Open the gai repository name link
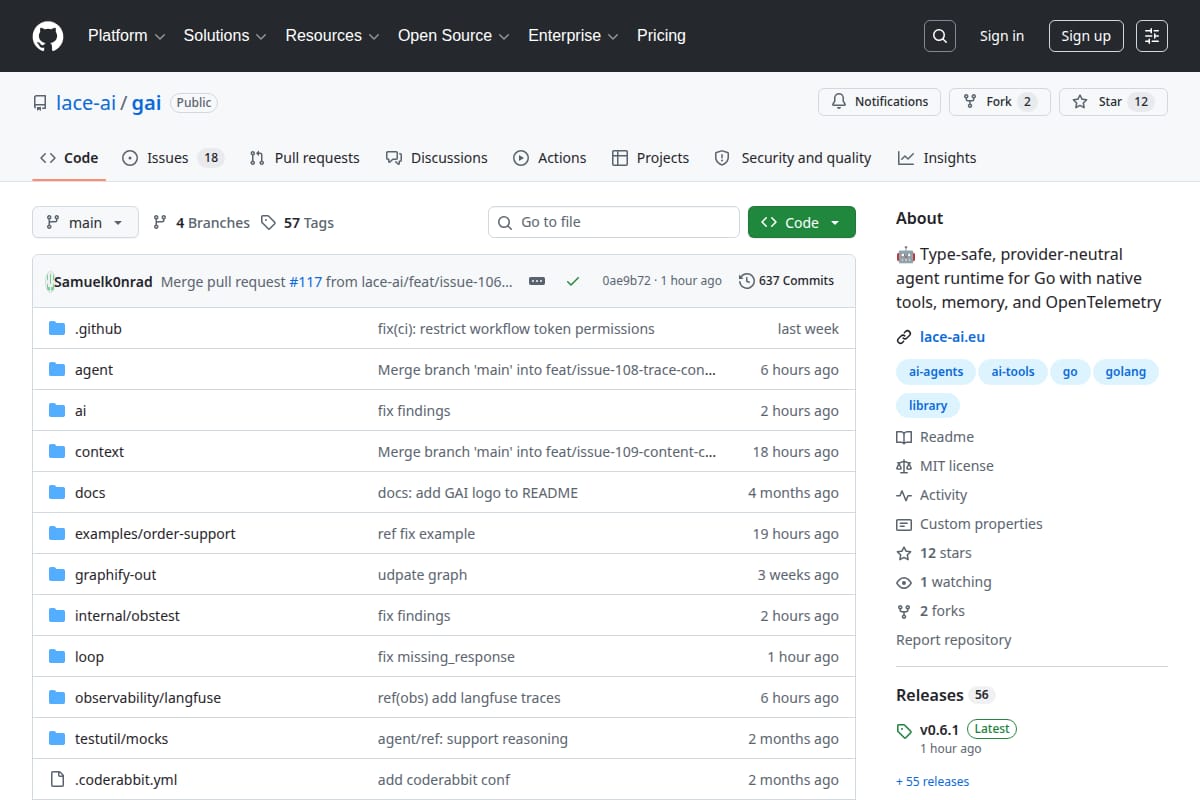The width and height of the screenshot is (1200, 800). point(146,102)
